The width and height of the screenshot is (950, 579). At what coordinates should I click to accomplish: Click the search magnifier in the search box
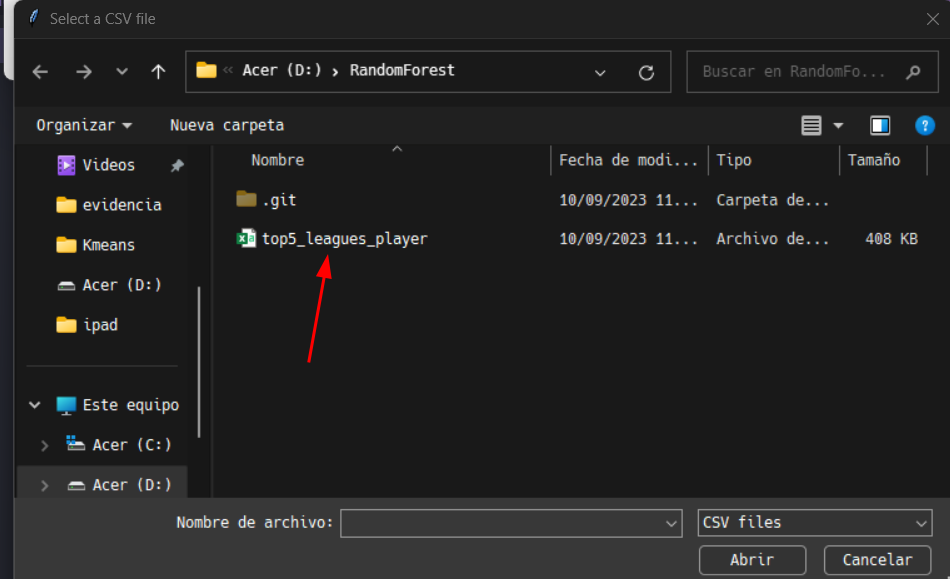[911, 71]
